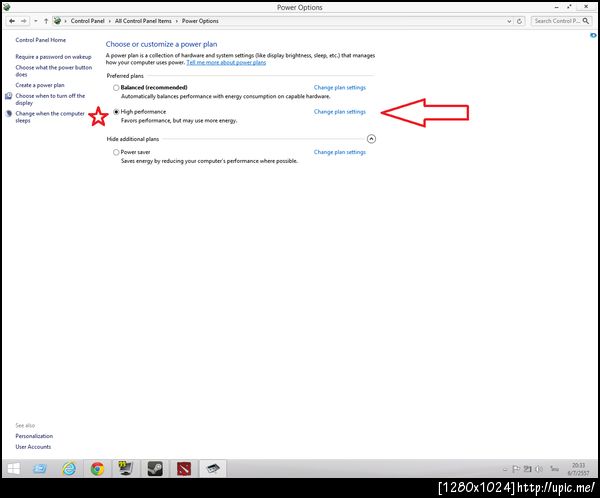Open Choose what the power button does

pos(54,71)
